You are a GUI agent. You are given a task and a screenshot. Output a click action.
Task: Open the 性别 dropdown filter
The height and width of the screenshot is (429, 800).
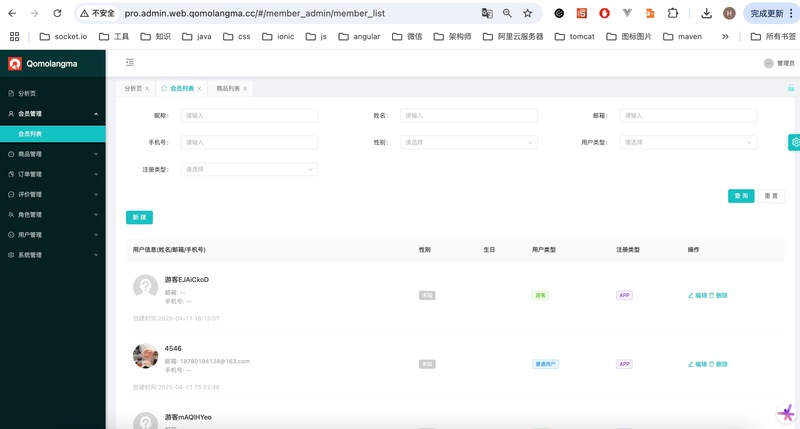pyautogui.click(x=468, y=142)
